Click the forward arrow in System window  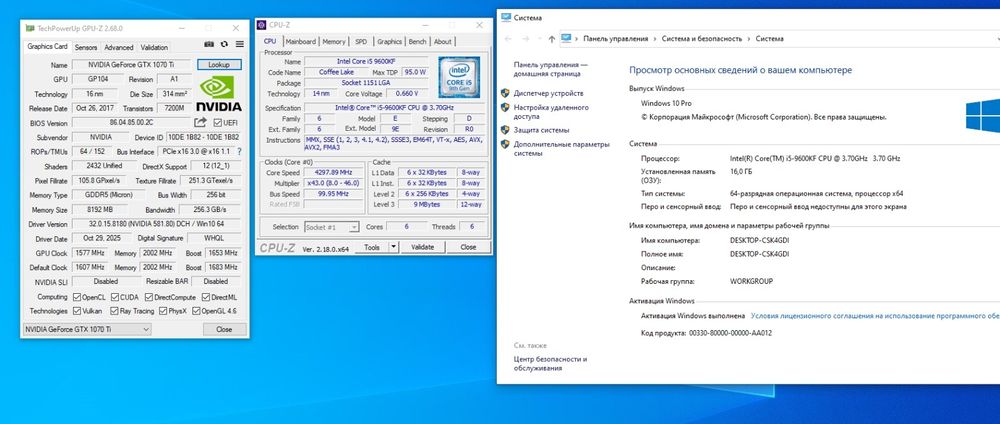pos(526,39)
